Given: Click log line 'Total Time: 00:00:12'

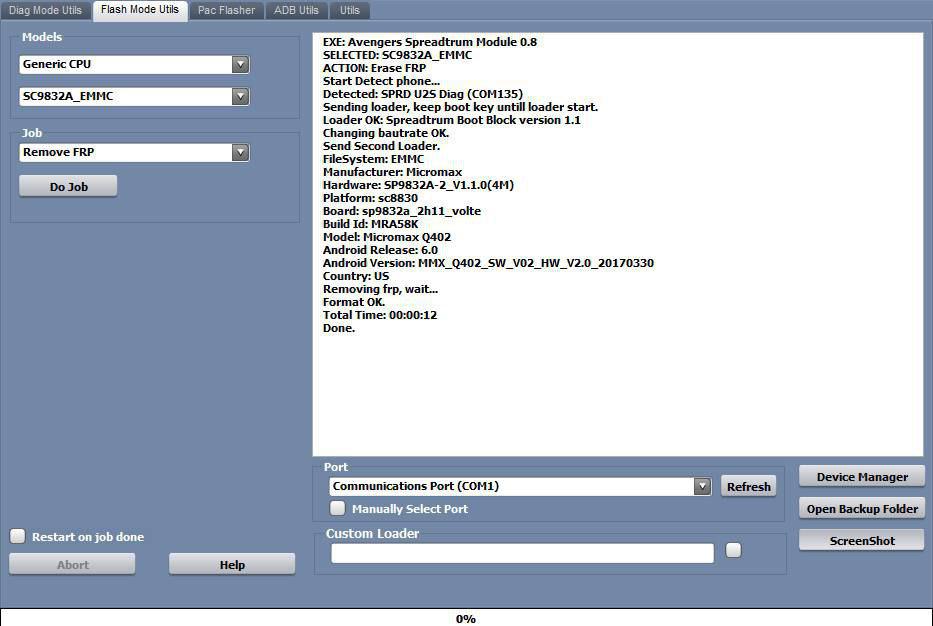Looking at the screenshot, I should (x=380, y=315).
